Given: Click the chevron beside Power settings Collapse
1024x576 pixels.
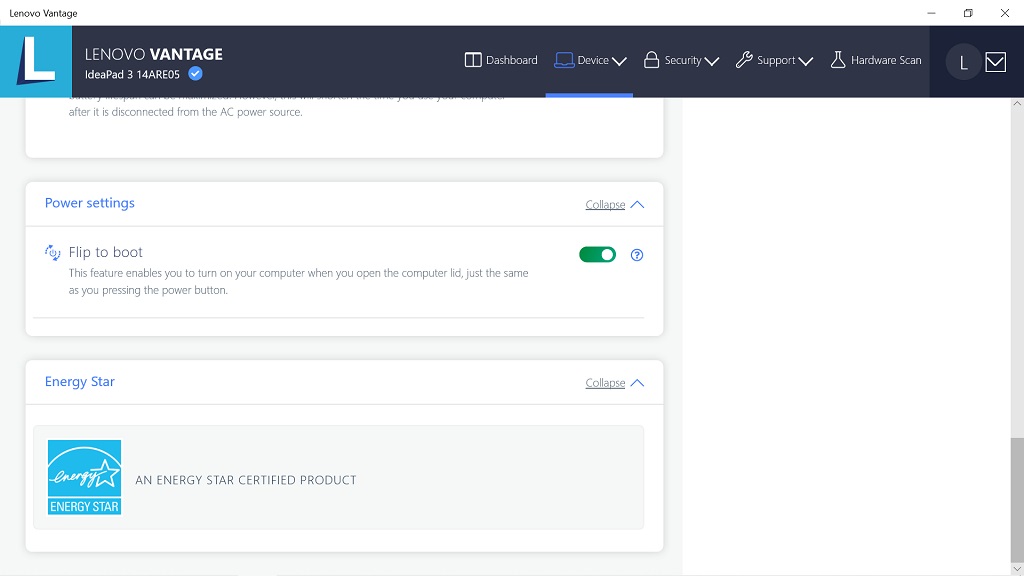Looking at the screenshot, I should click(637, 204).
